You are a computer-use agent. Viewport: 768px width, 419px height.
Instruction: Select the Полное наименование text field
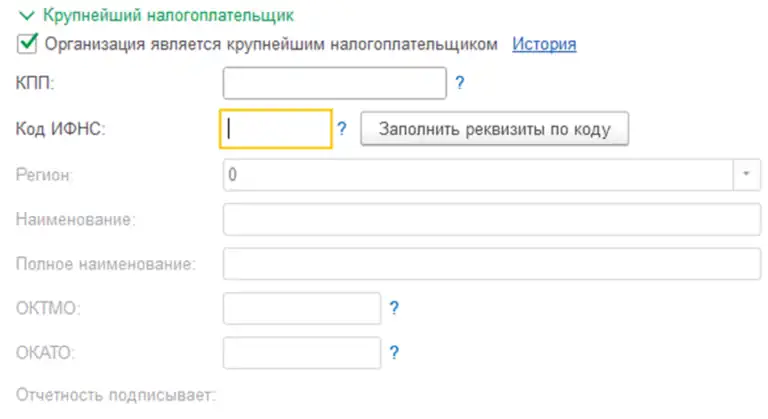pyautogui.click(x=492, y=264)
